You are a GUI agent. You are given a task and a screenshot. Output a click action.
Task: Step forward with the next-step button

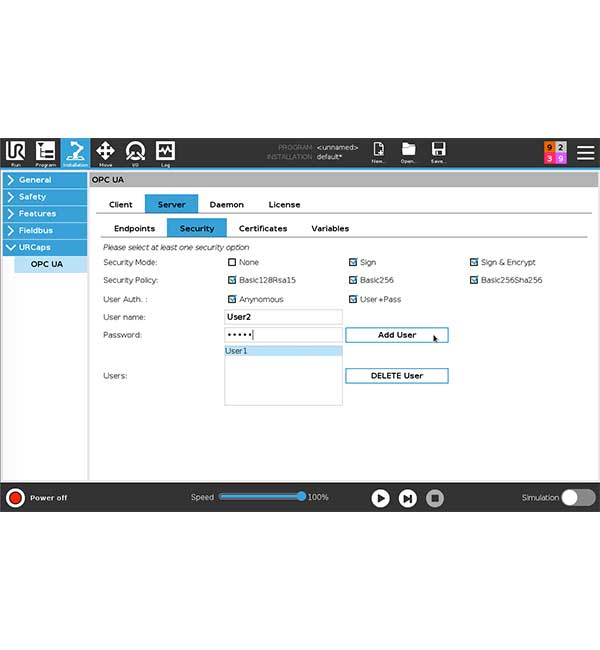click(x=408, y=498)
